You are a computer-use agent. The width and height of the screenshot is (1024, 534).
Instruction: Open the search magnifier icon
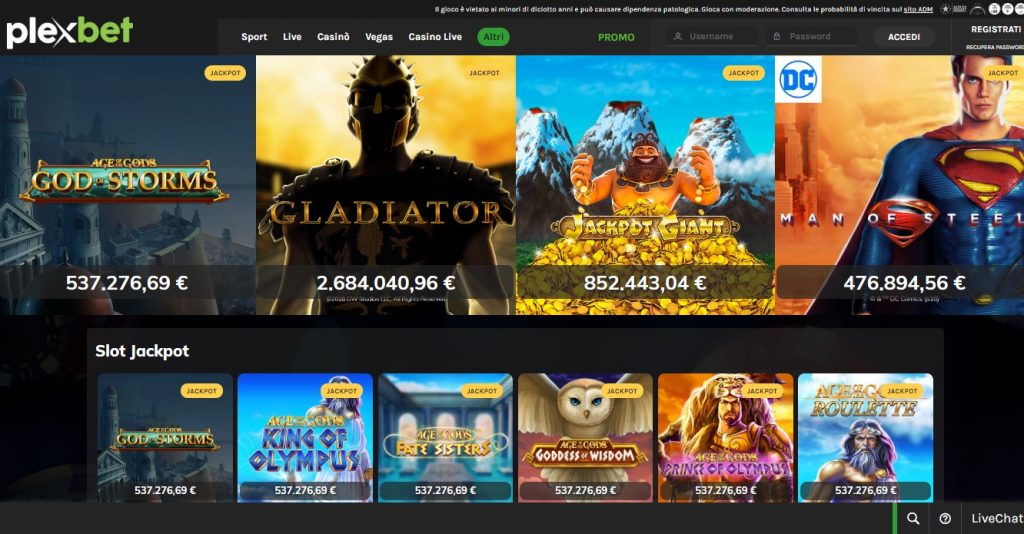tap(913, 518)
